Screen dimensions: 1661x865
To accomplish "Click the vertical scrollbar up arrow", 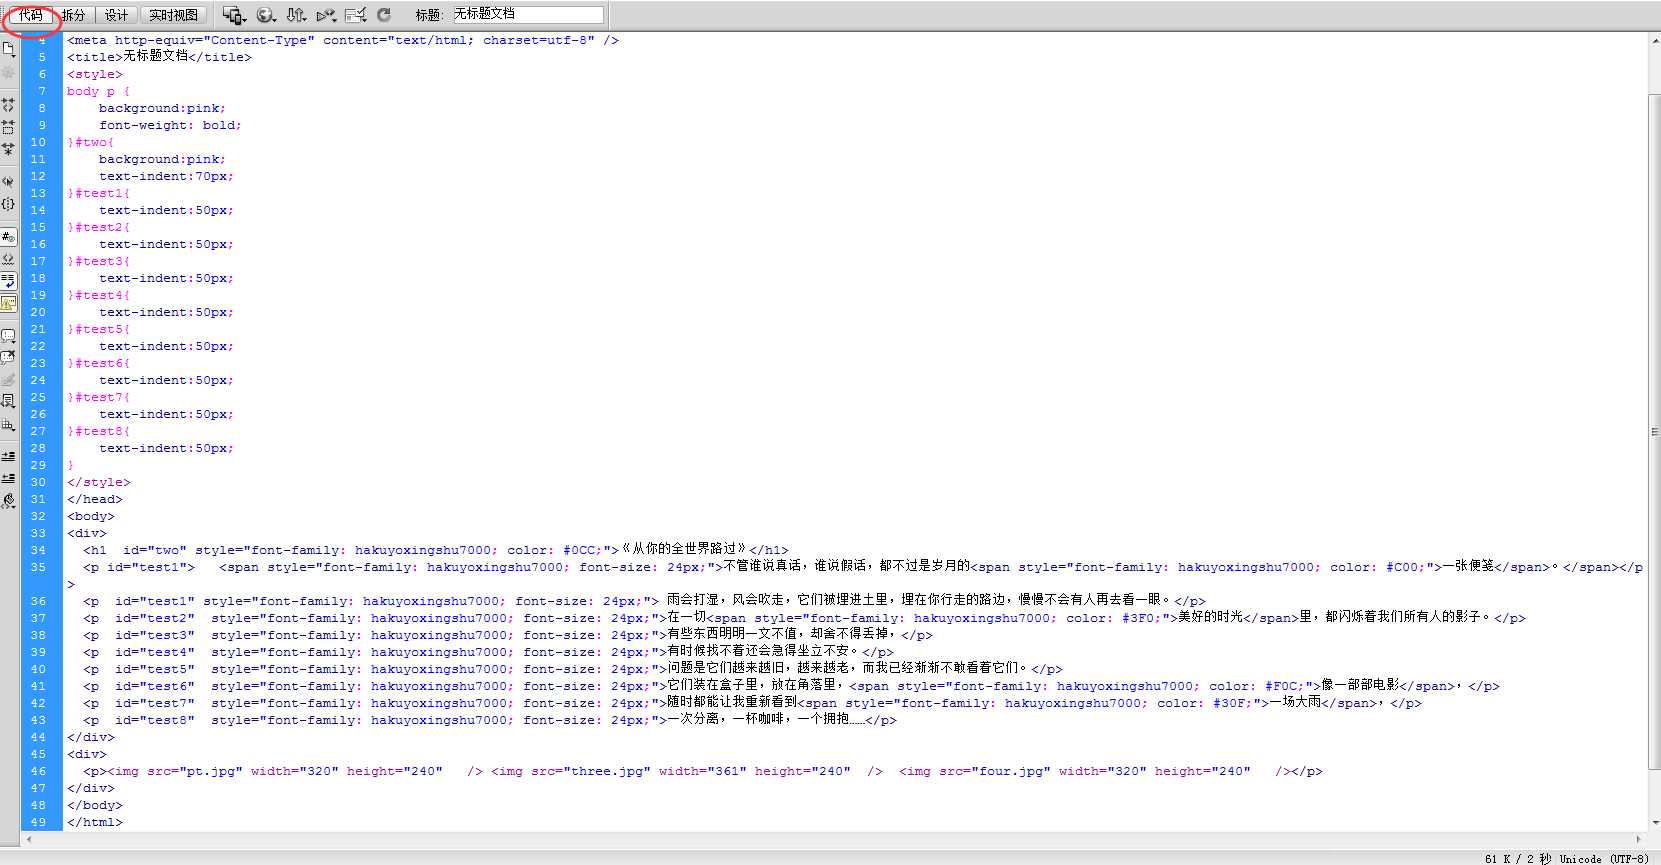I will pyautogui.click(x=1654, y=40).
